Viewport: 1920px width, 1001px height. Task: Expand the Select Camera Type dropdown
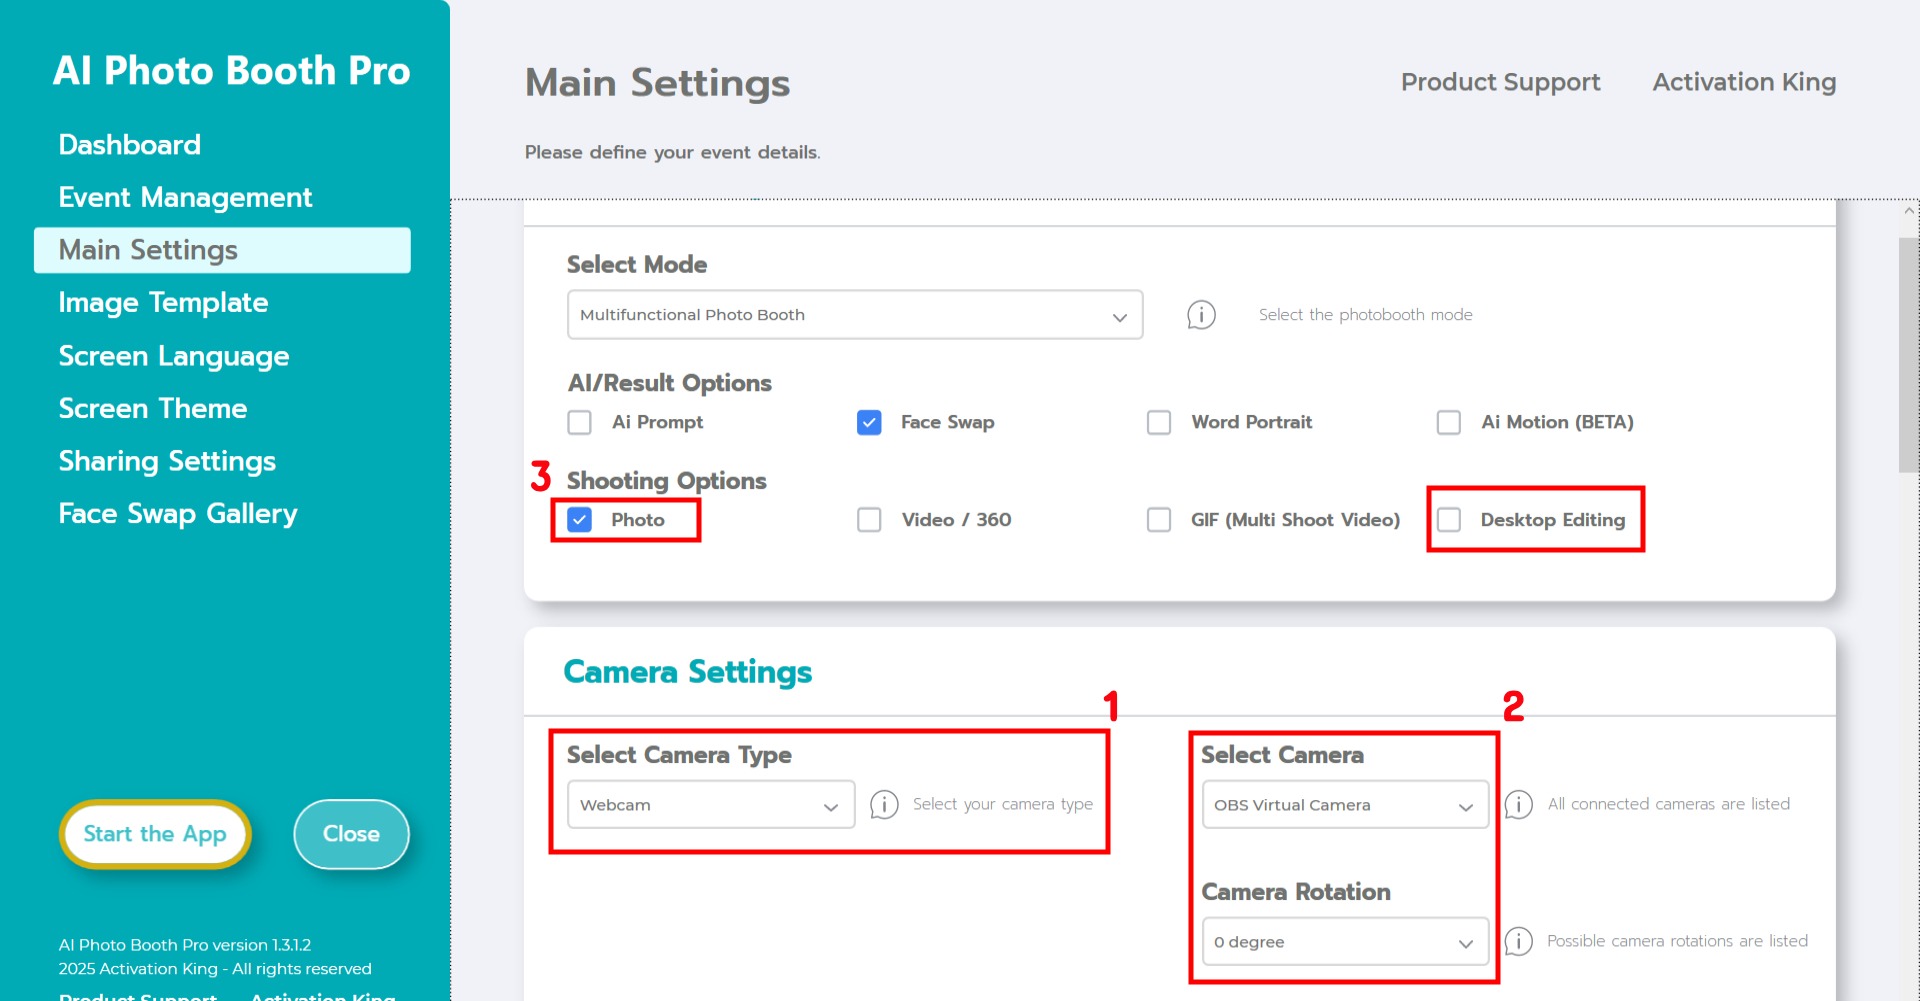point(710,805)
